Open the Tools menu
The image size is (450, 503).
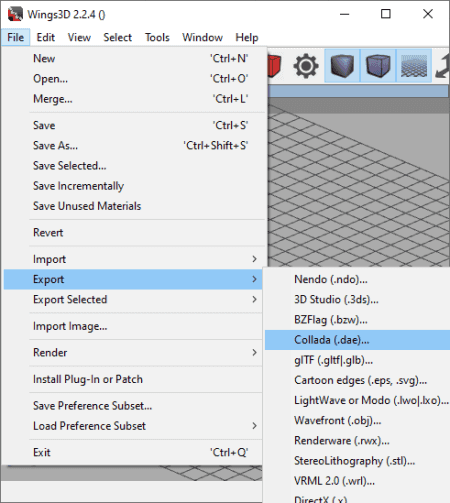[157, 37]
